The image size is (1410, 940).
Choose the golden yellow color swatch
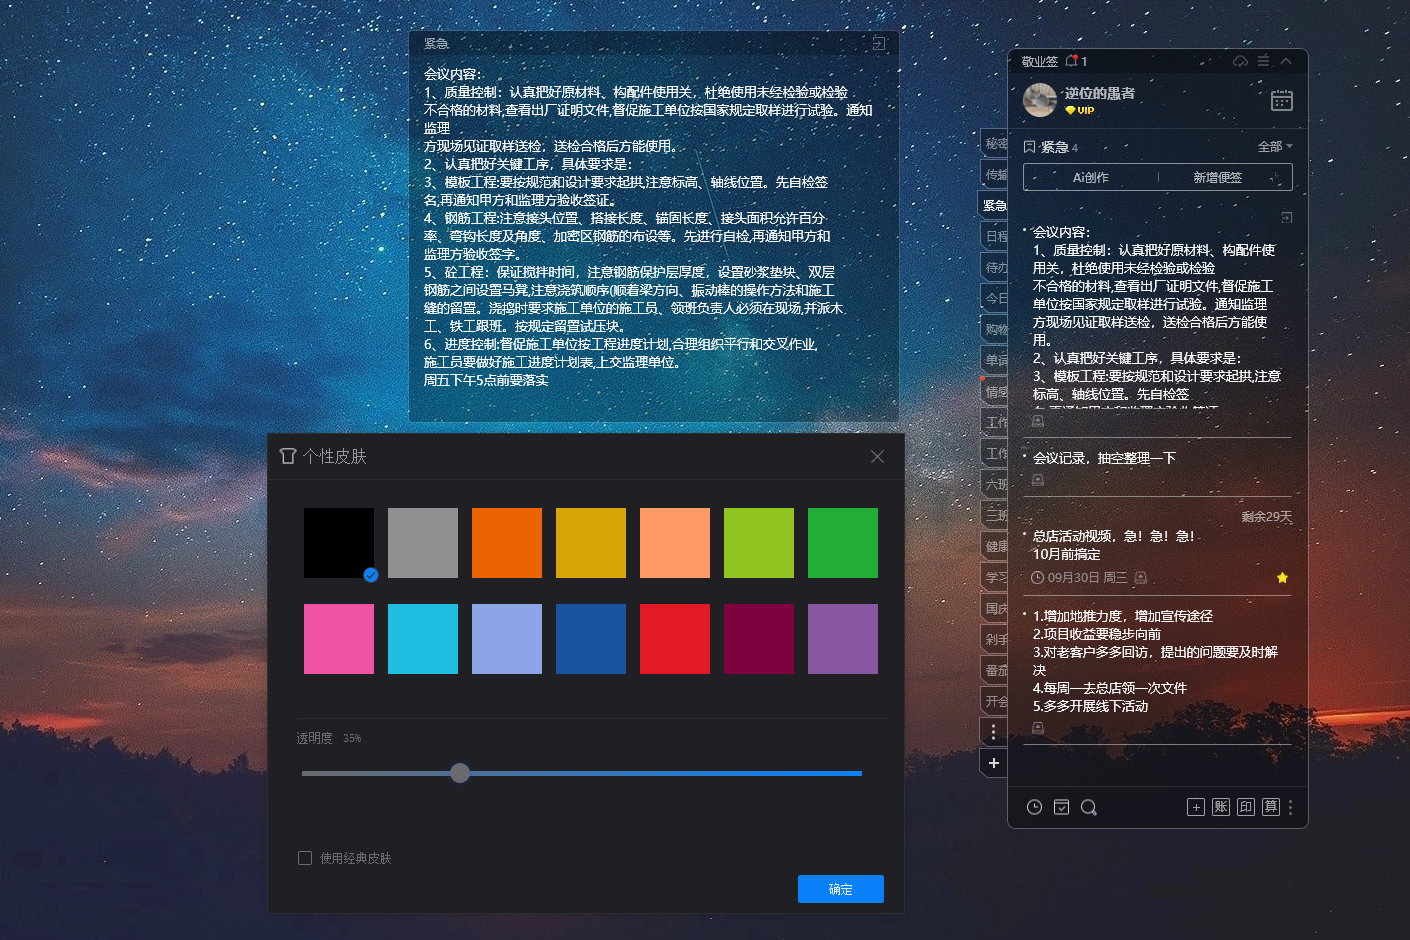(x=591, y=543)
